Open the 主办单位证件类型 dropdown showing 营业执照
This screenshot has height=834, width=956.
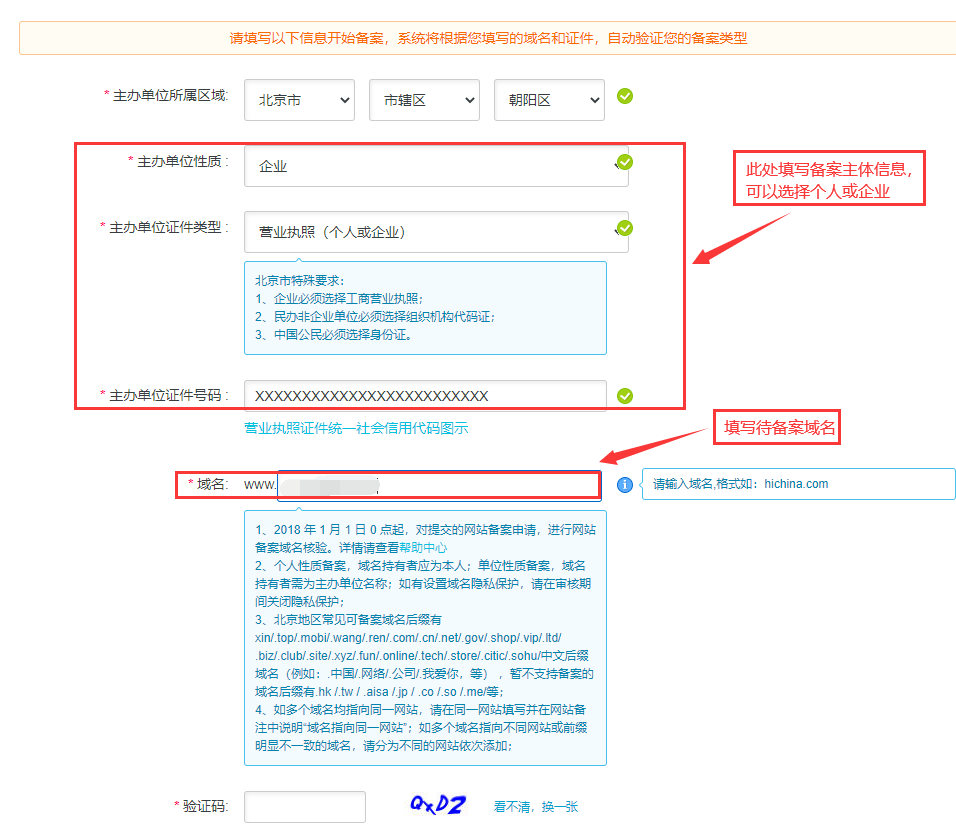point(436,232)
